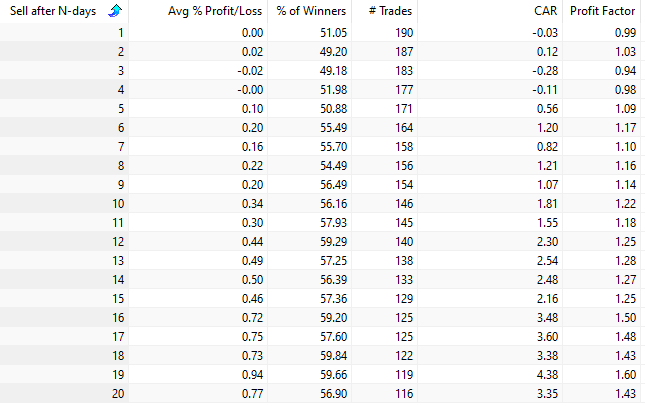Click the sort arrow icon beside Sell after N-days
The image size is (645, 406).
click(x=114, y=12)
